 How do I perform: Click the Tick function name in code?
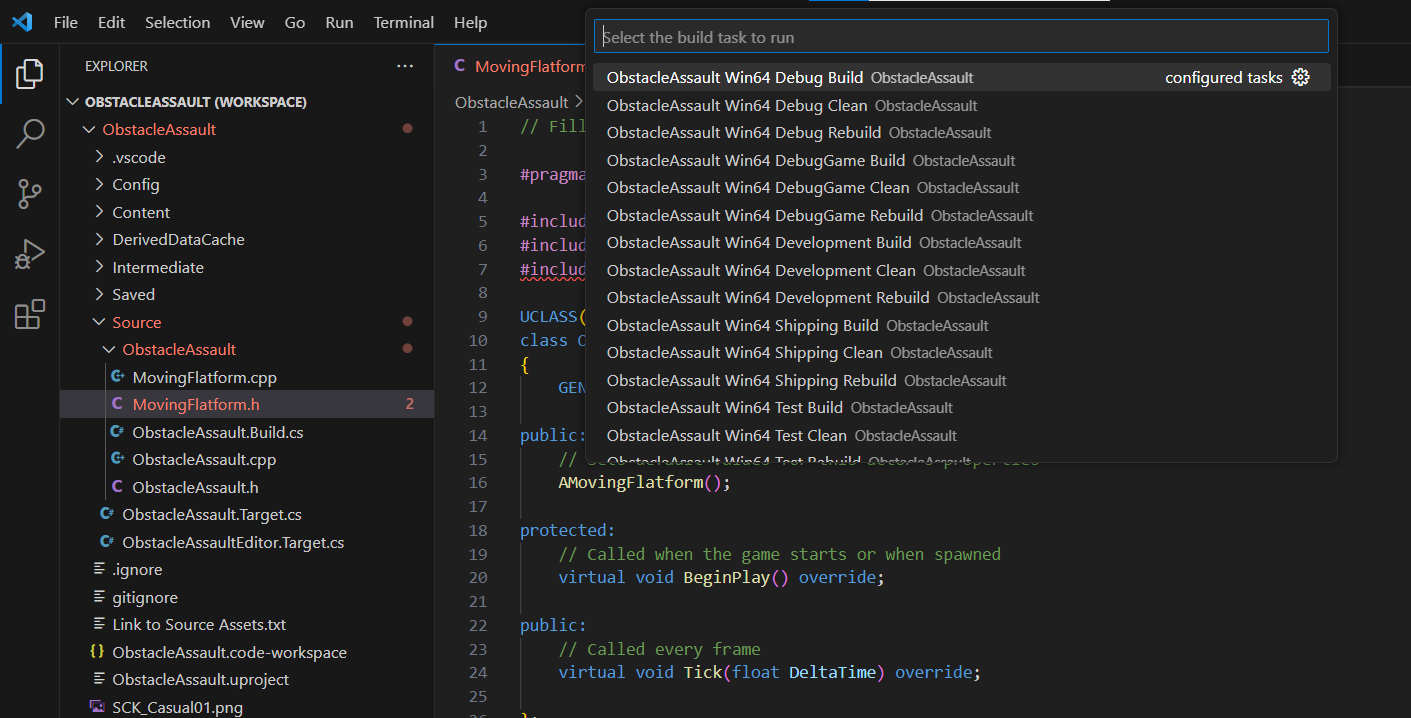click(702, 672)
